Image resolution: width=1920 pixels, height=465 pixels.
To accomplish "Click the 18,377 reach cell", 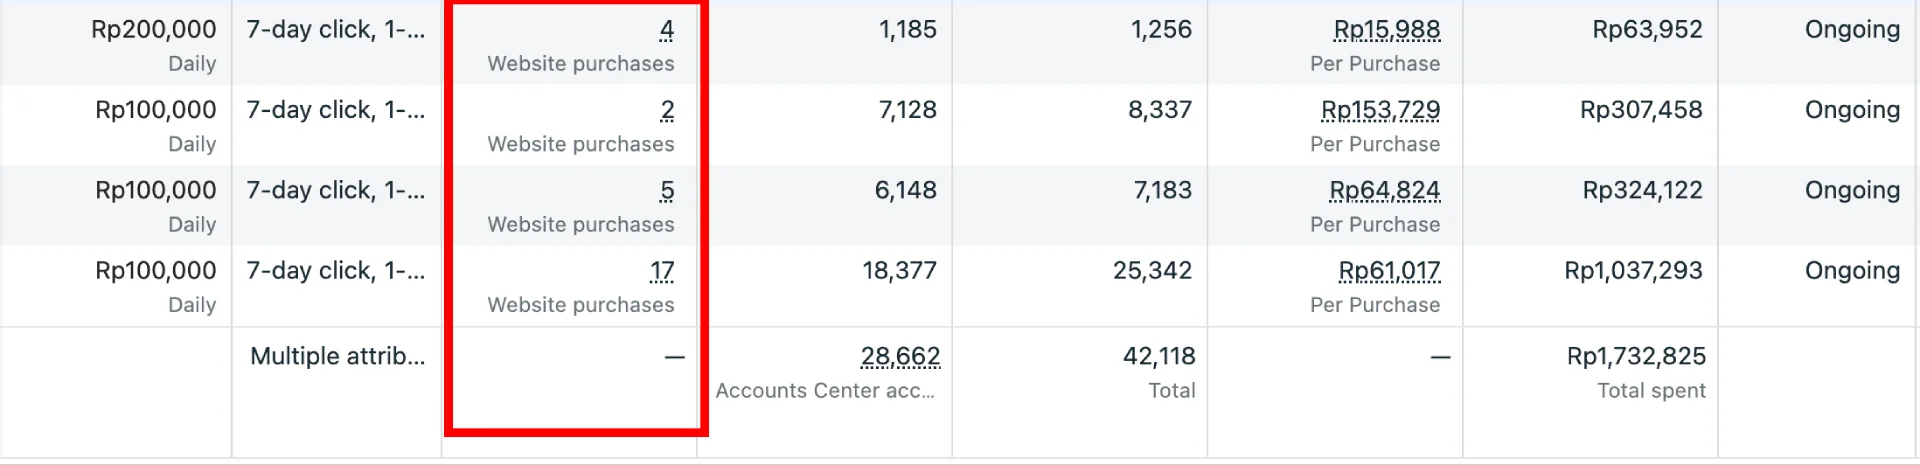I will click(x=899, y=271).
